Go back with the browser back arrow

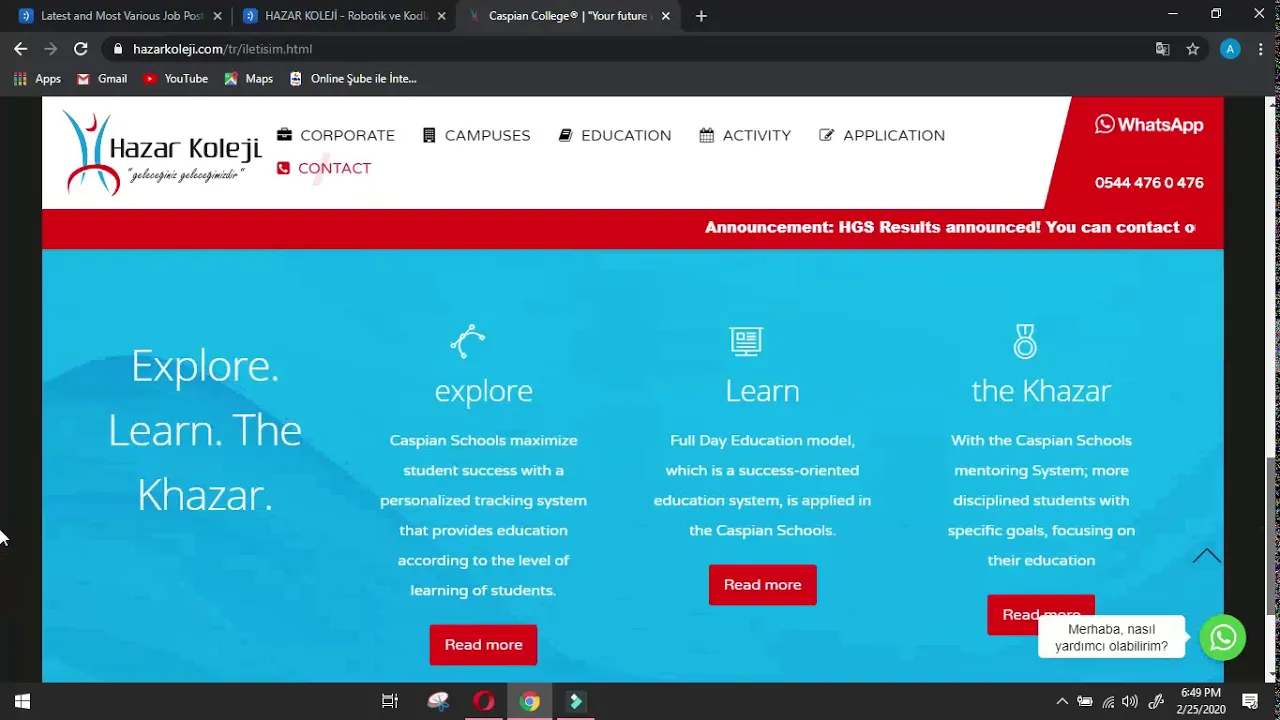tap(20, 48)
